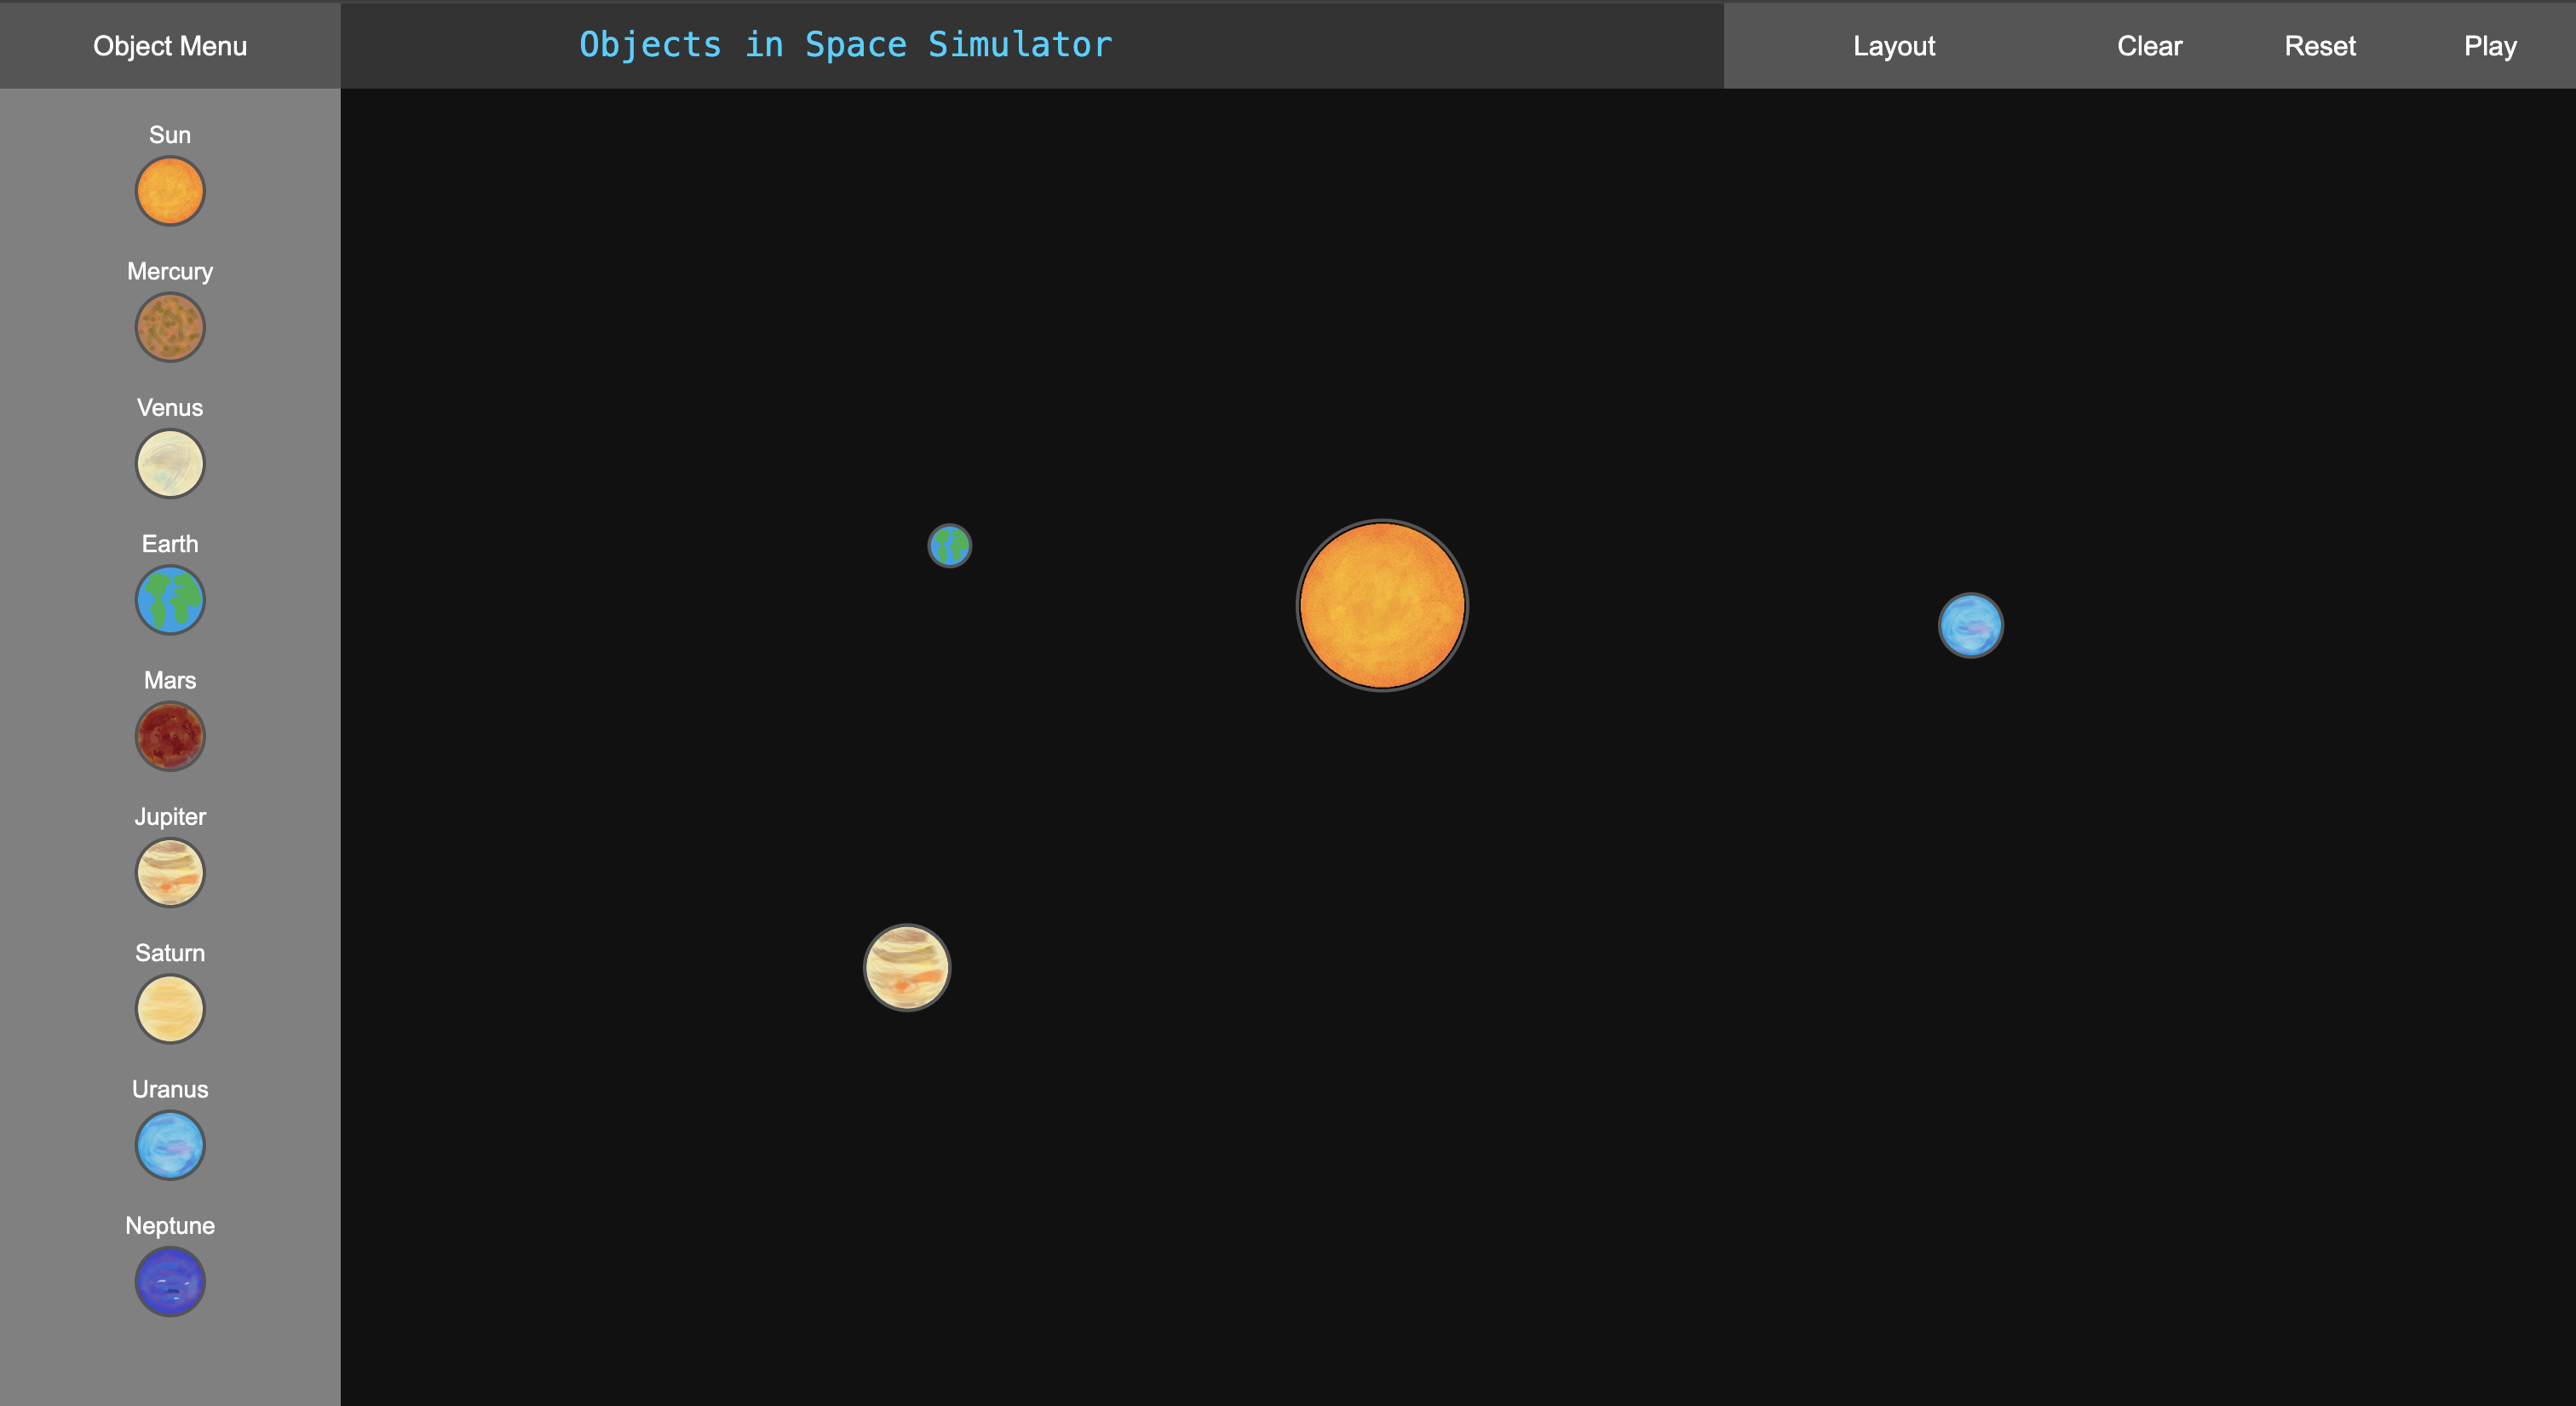Start simulation with Play
Screen dimensions: 2576x1406
click(x=2489, y=46)
